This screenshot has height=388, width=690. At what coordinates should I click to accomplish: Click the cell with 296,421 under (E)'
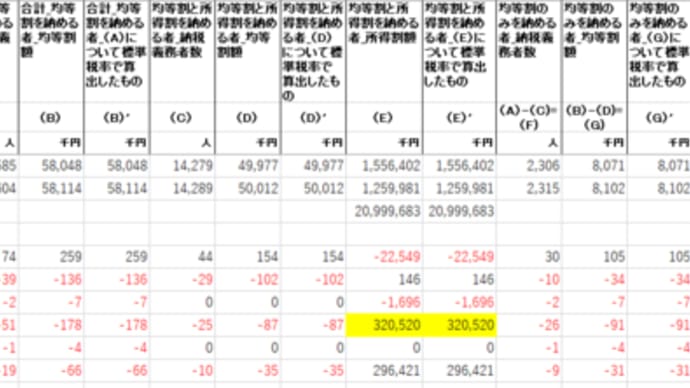[459, 371]
